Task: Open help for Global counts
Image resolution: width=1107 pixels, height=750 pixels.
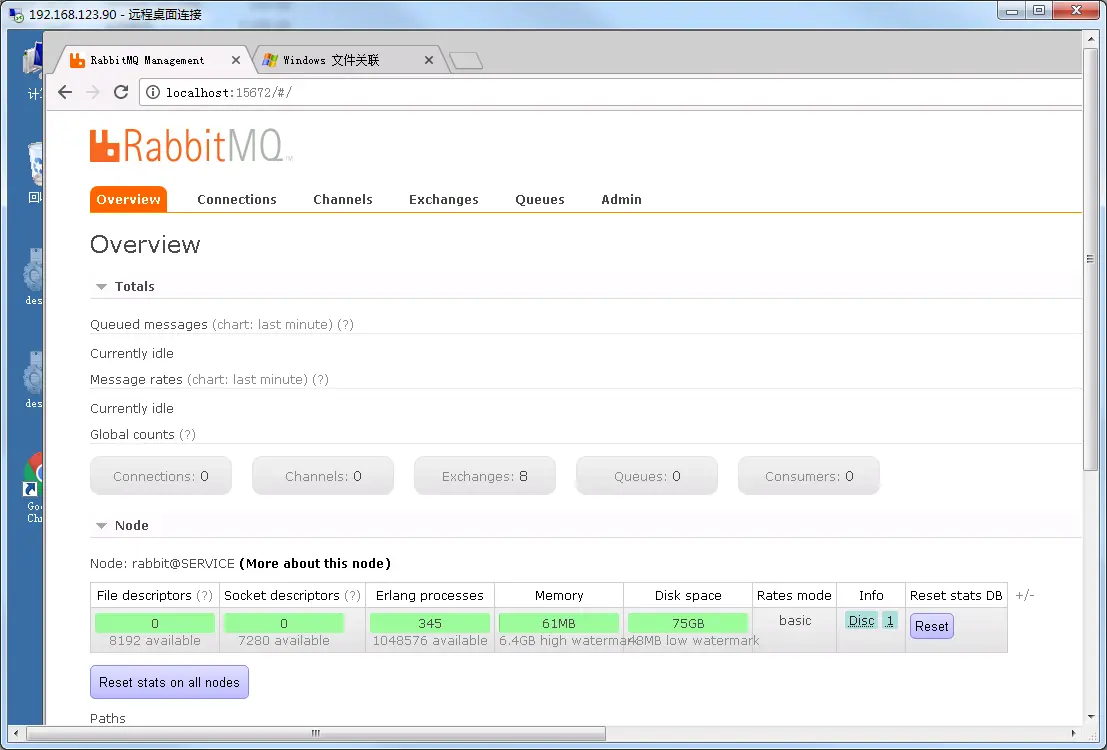Action: tap(187, 434)
